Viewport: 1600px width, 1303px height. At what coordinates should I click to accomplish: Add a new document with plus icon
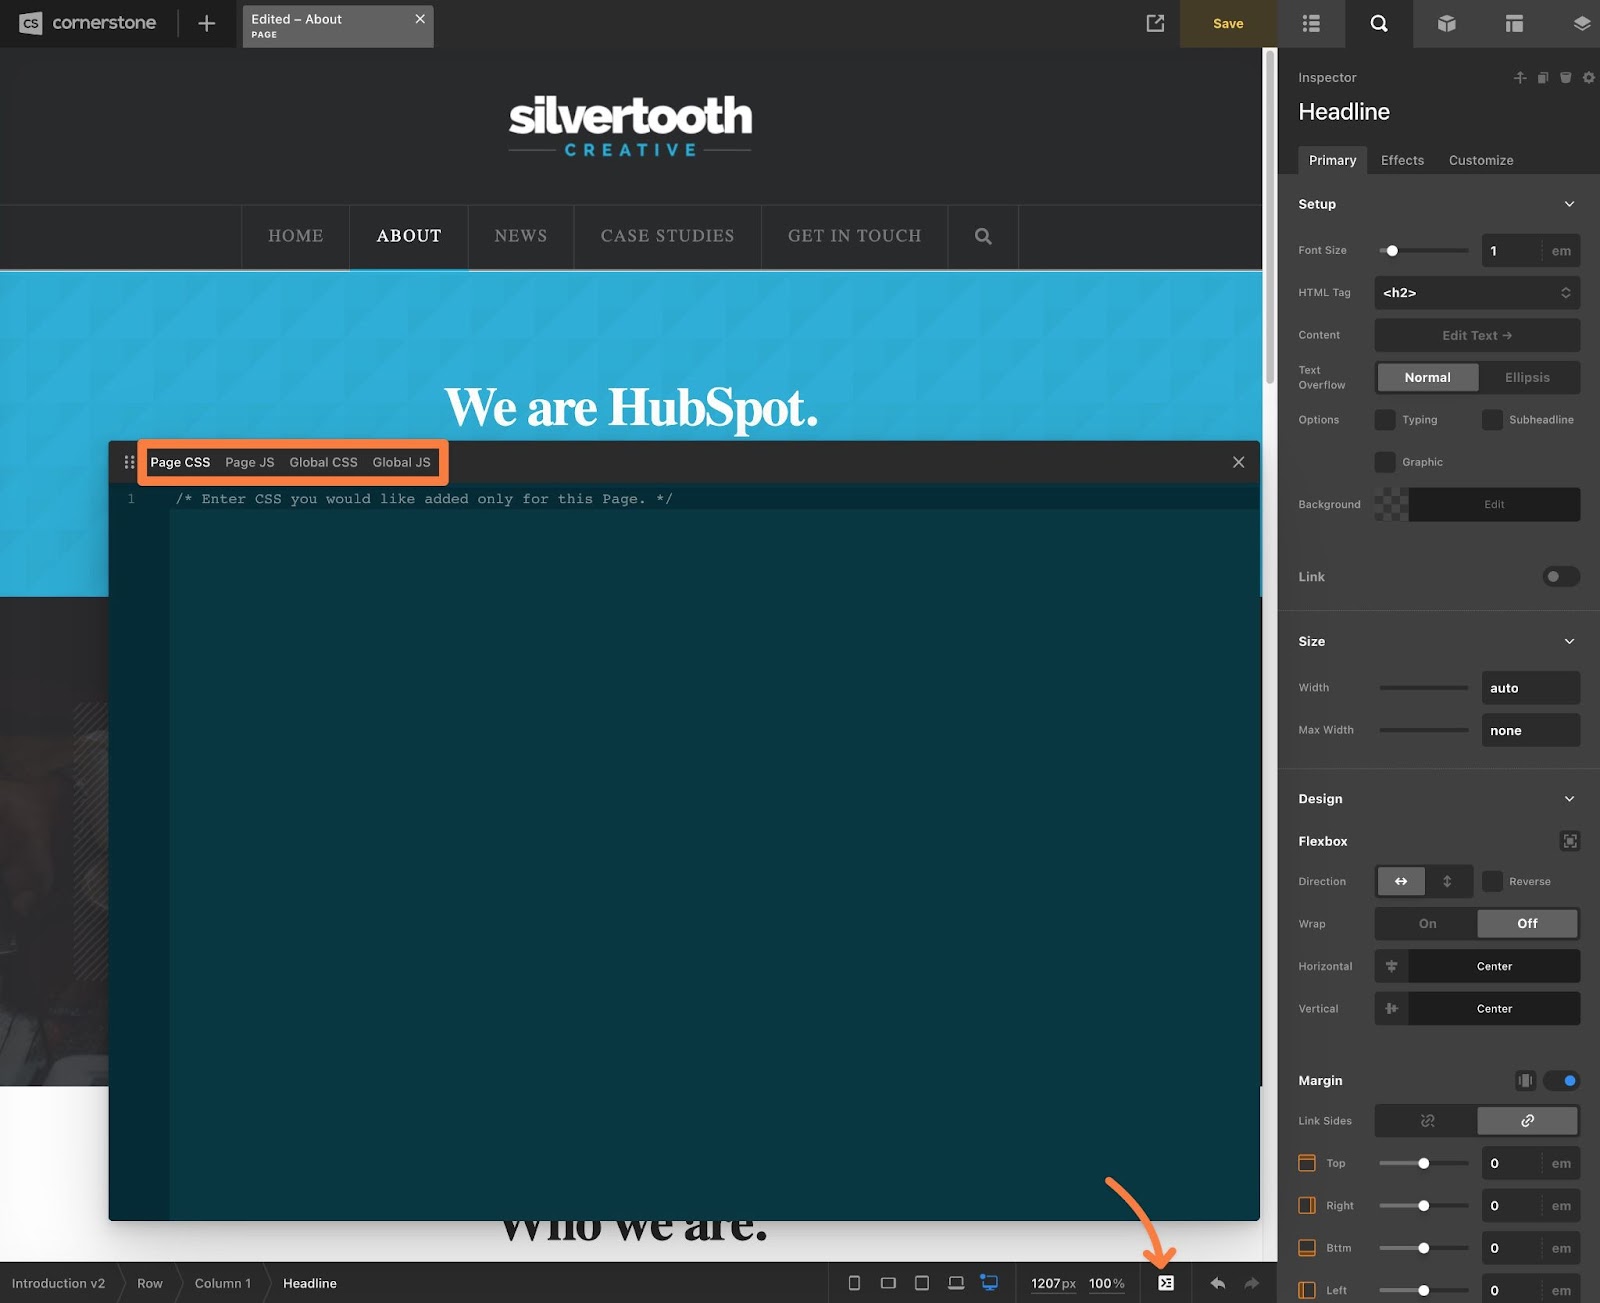(x=206, y=23)
